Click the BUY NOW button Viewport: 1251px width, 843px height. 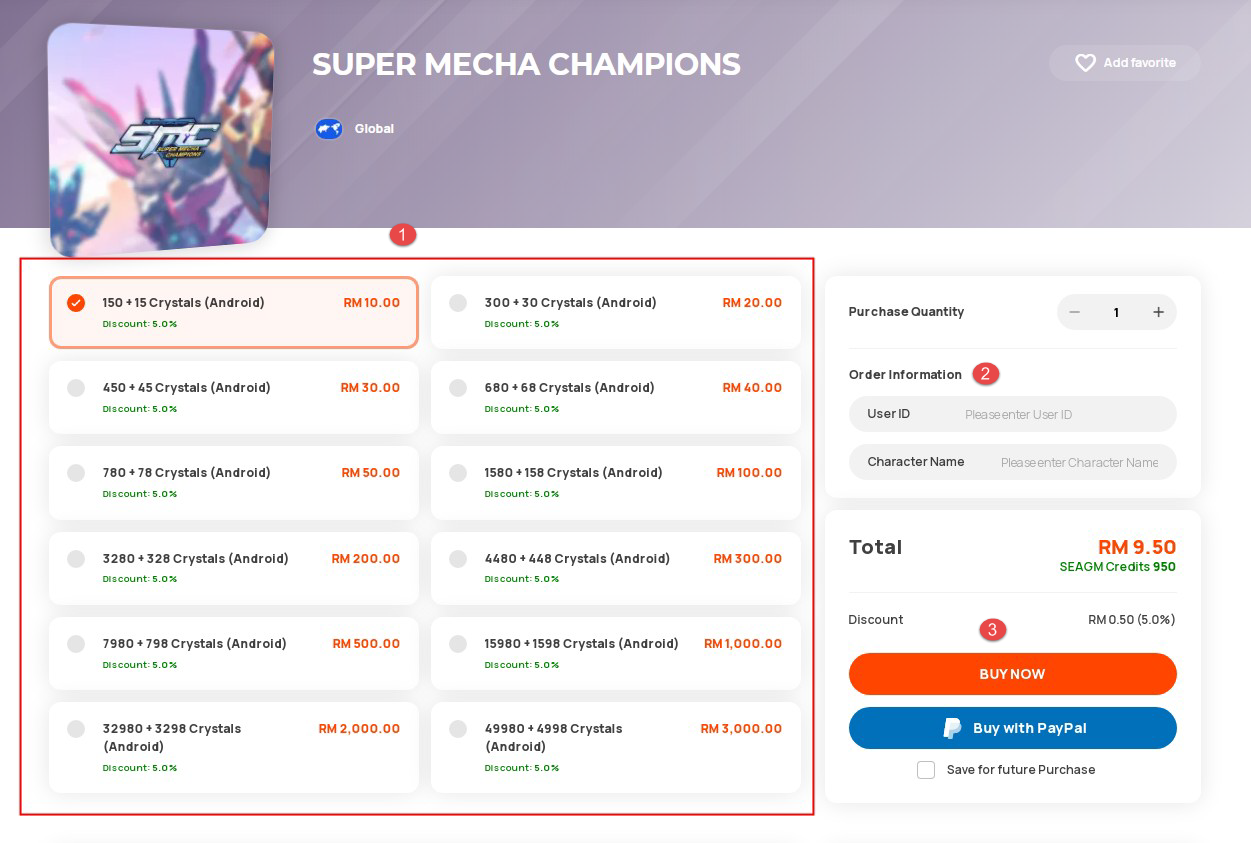pyautogui.click(x=1012, y=674)
